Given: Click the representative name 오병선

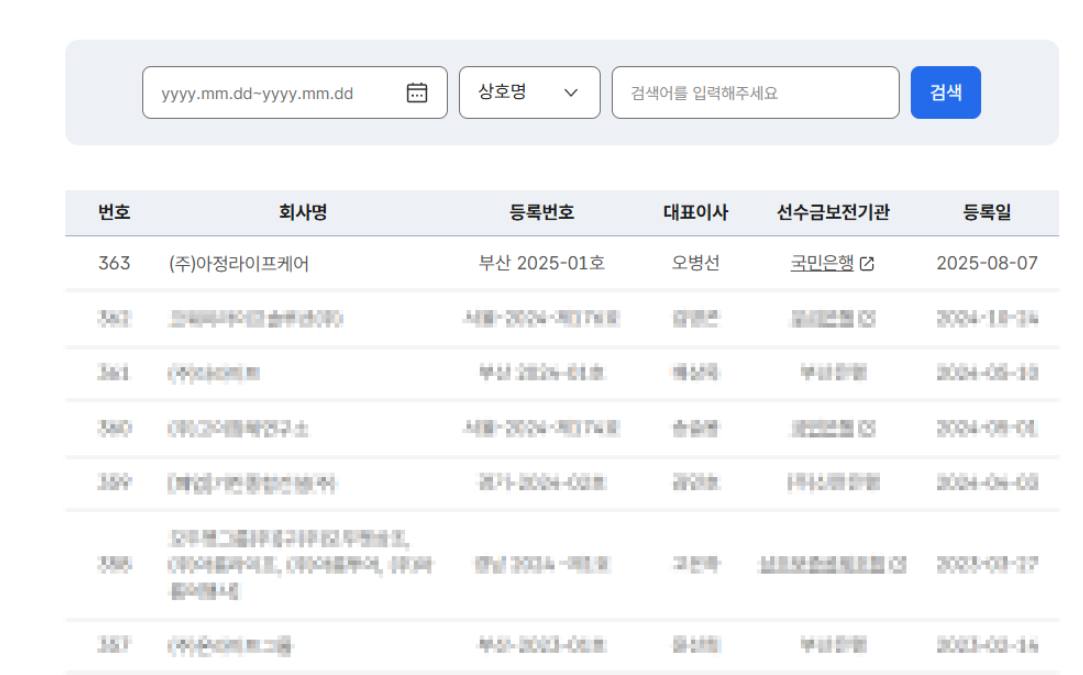Looking at the screenshot, I should (x=696, y=264).
